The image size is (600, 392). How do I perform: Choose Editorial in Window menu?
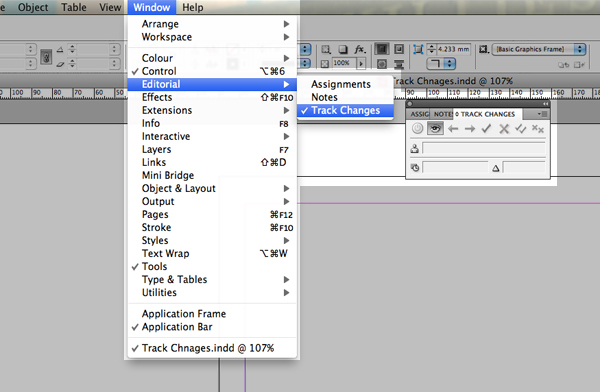pyautogui.click(x=212, y=84)
